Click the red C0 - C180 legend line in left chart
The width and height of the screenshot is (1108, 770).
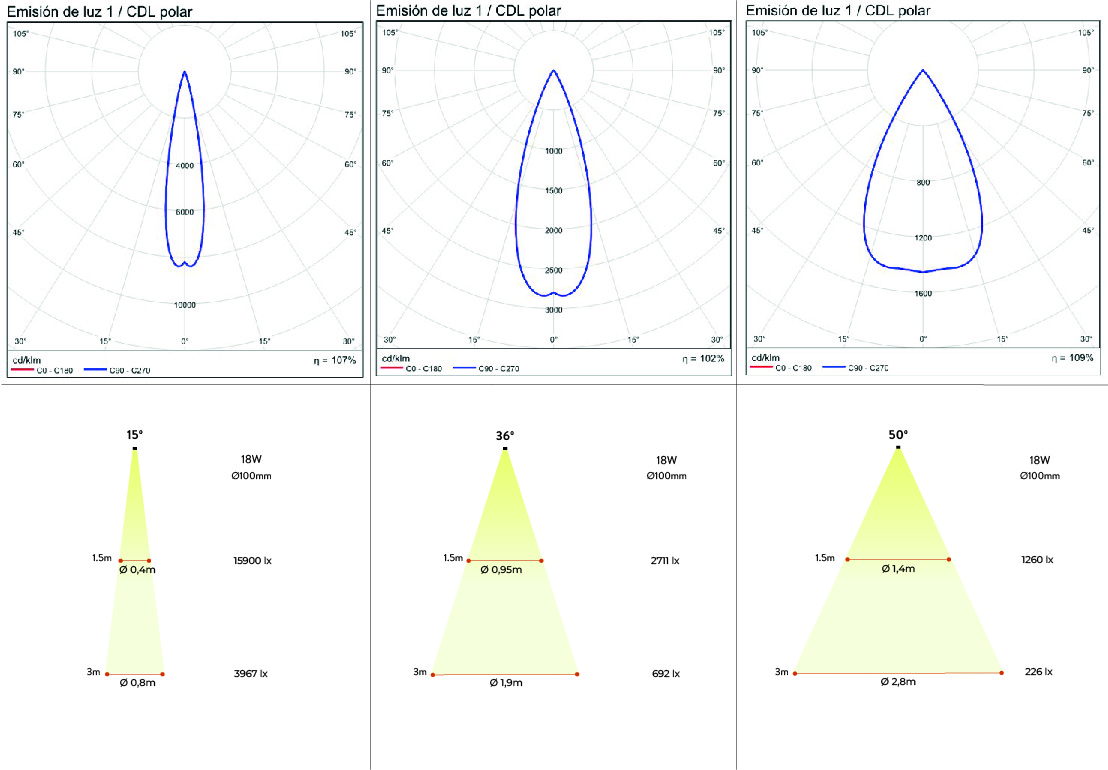point(22,371)
